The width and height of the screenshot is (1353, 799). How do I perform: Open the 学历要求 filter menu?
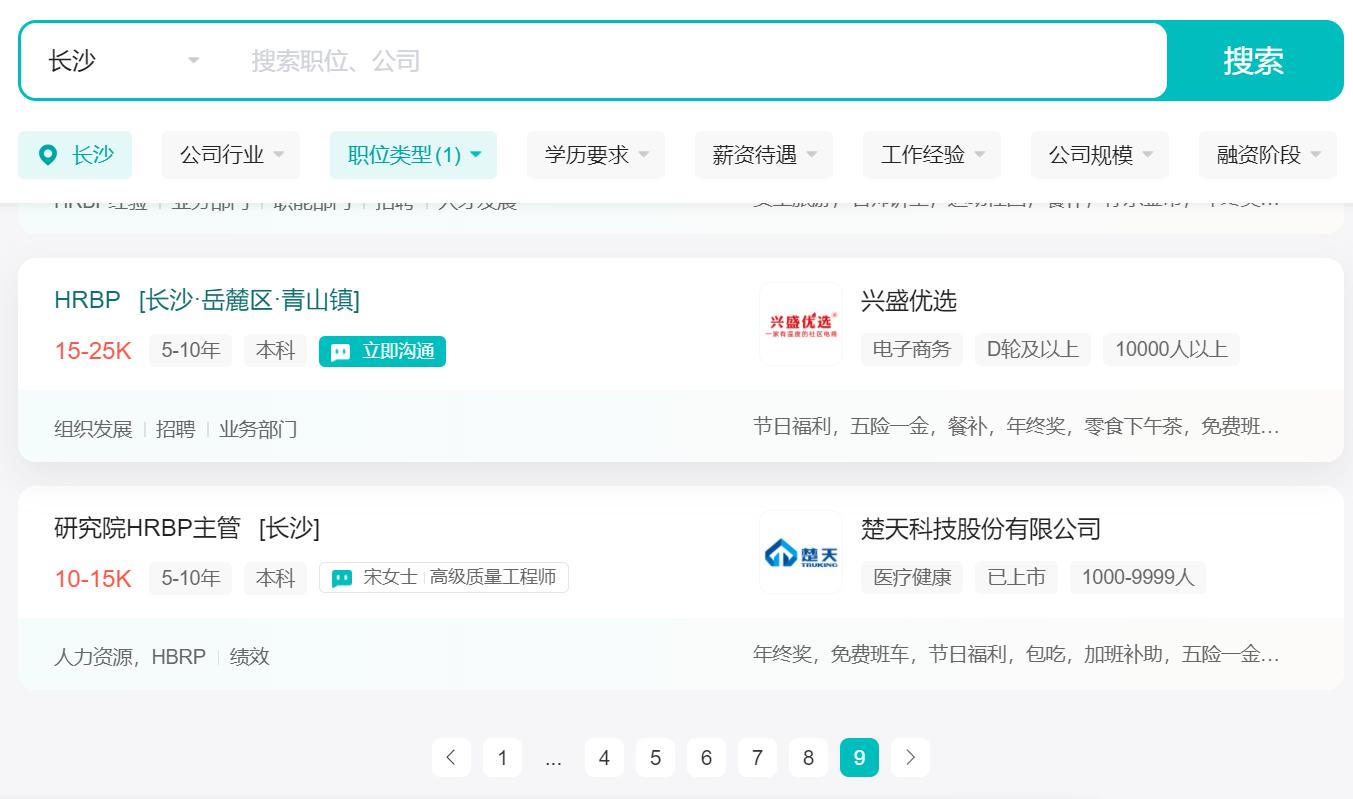(x=596, y=155)
